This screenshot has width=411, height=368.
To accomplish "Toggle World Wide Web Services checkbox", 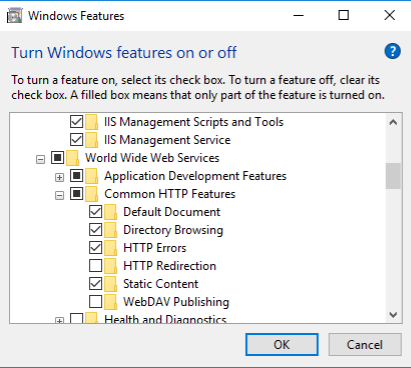I will tap(57, 158).
